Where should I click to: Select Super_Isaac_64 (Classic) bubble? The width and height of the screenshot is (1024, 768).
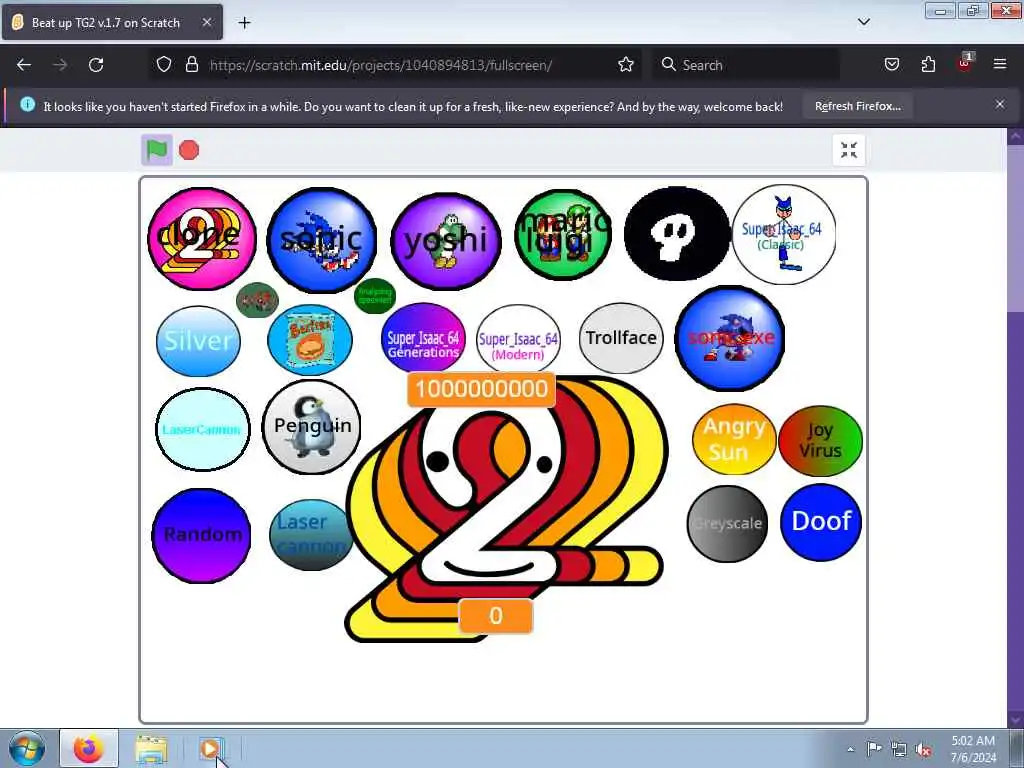[784, 234]
